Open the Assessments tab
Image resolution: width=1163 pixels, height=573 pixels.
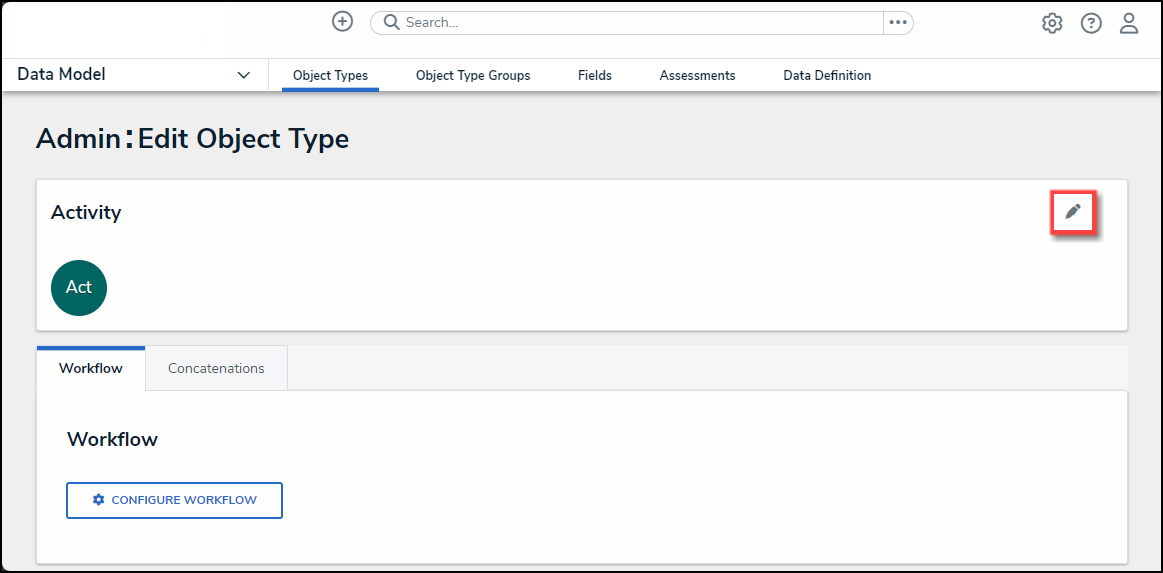(x=697, y=75)
